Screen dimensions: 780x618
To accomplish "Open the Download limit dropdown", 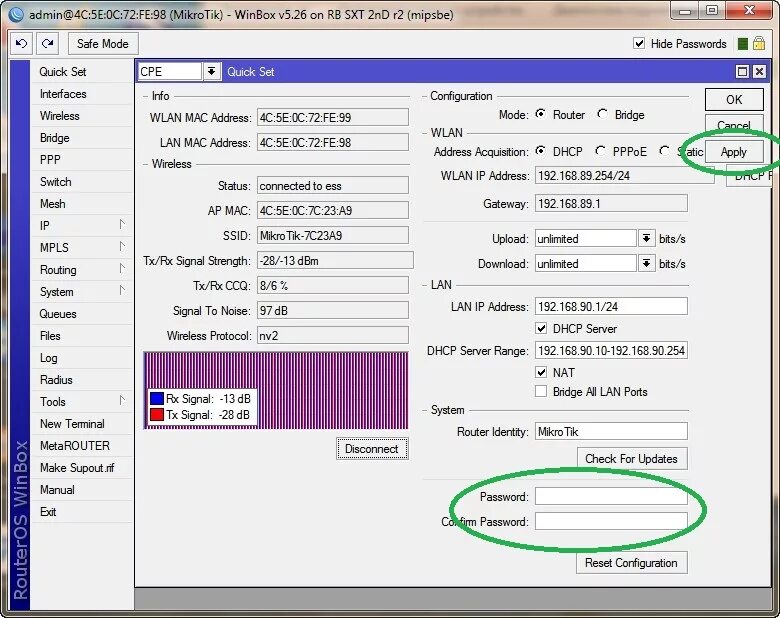I will pyautogui.click(x=646, y=263).
